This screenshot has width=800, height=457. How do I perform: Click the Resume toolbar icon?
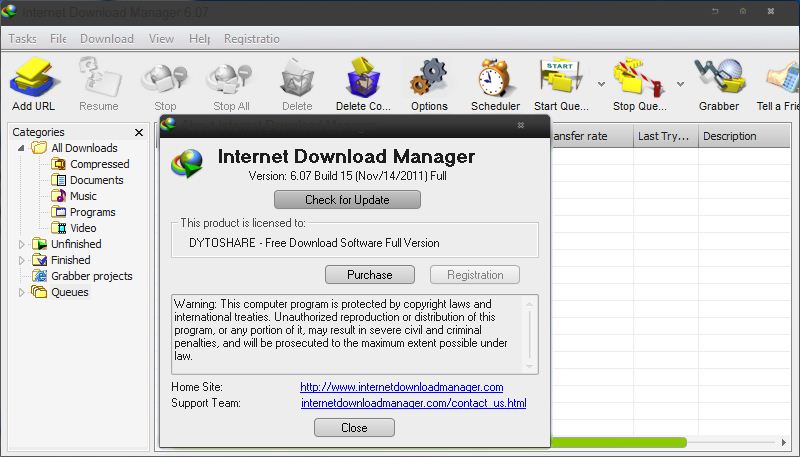tap(99, 78)
